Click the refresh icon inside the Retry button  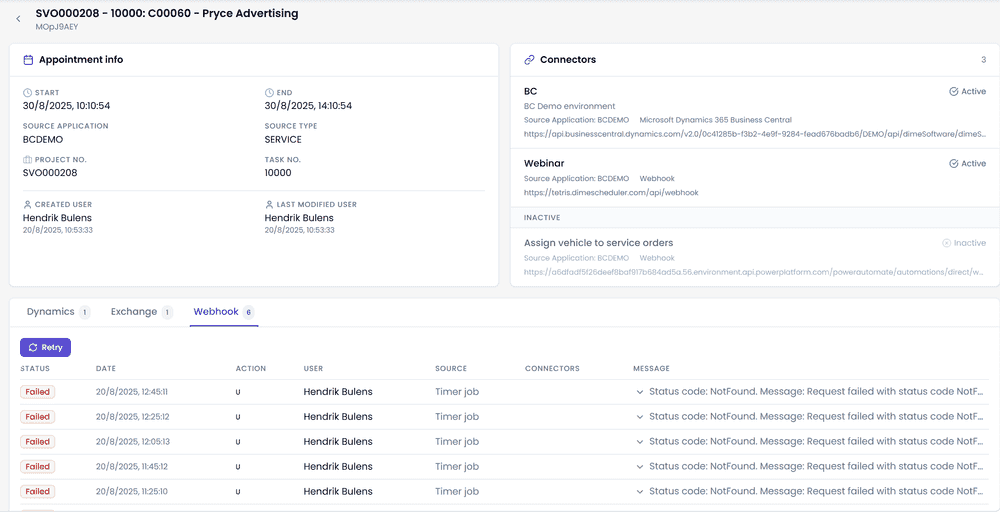coord(33,348)
